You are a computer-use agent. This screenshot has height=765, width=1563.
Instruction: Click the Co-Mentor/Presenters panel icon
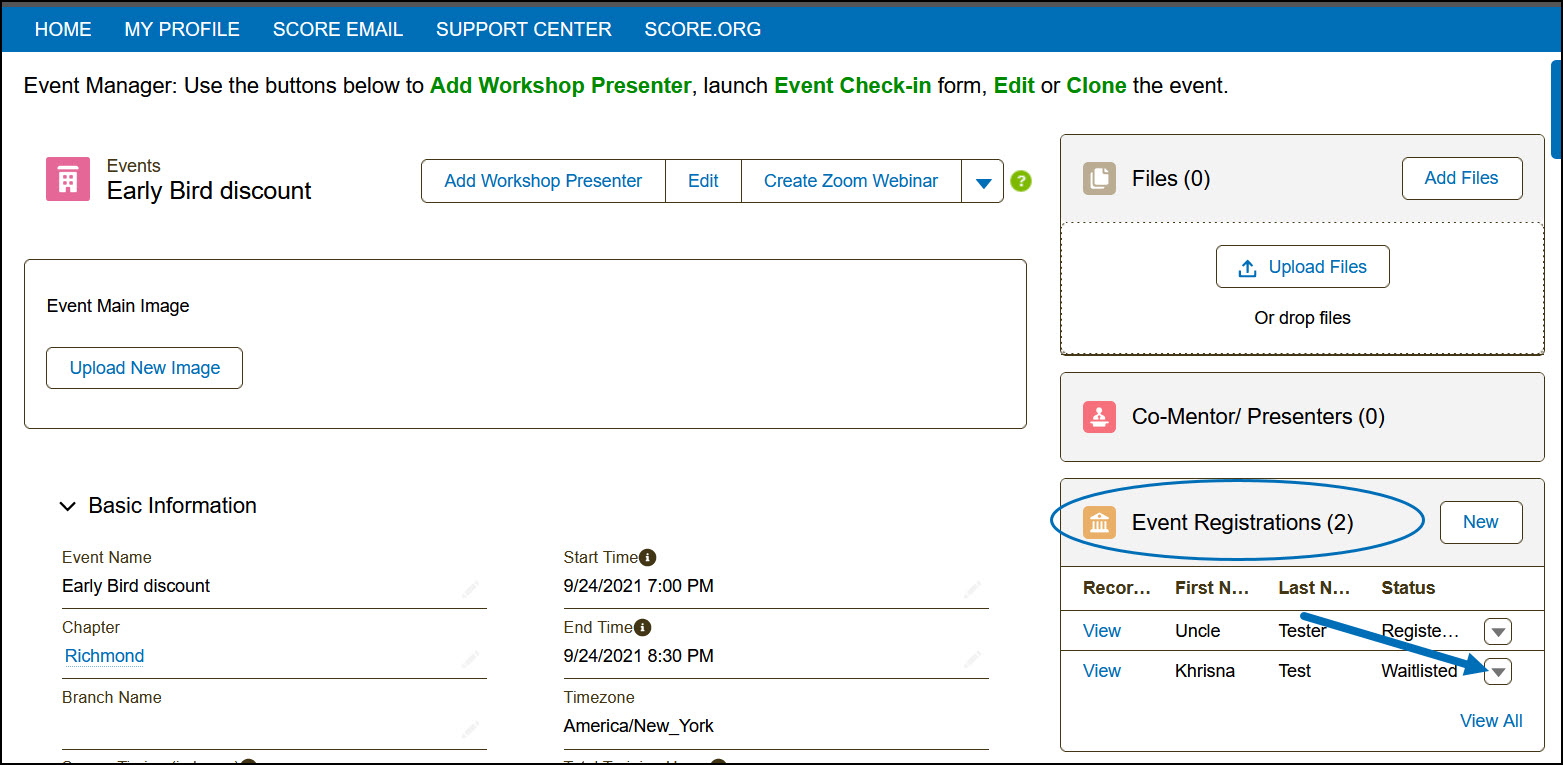pyautogui.click(x=1099, y=417)
